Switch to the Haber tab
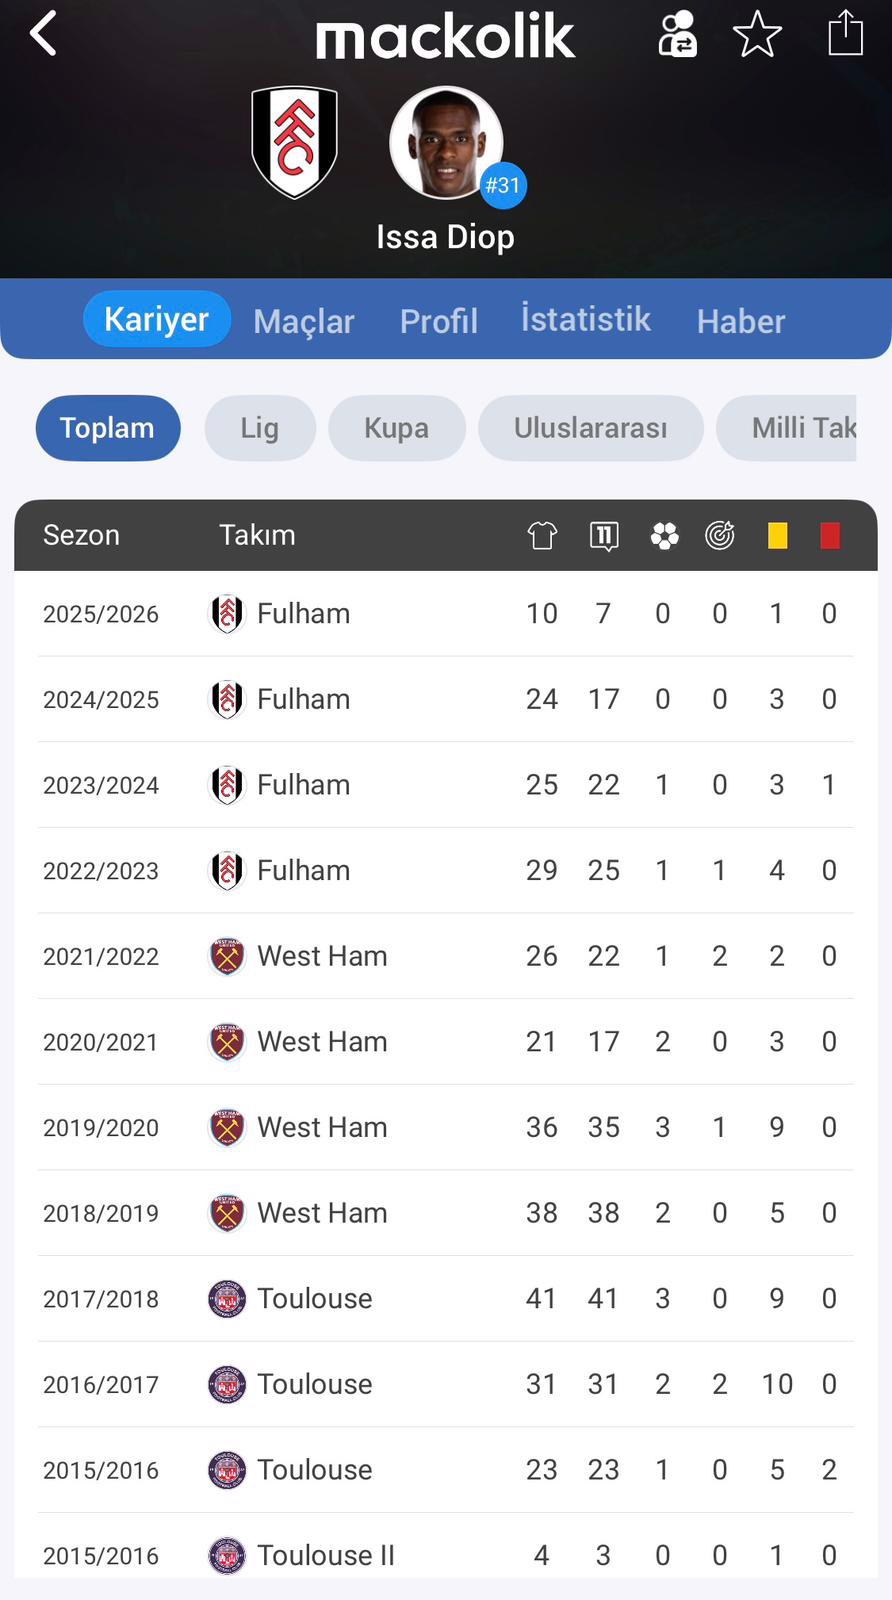 pos(740,321)
